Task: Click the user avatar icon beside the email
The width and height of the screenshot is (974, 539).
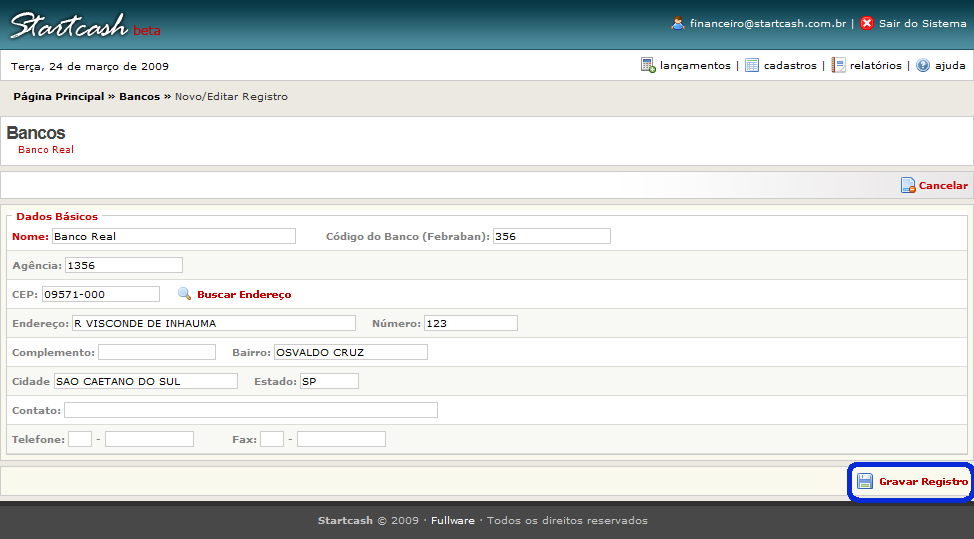Action: (x=678, y=23)
